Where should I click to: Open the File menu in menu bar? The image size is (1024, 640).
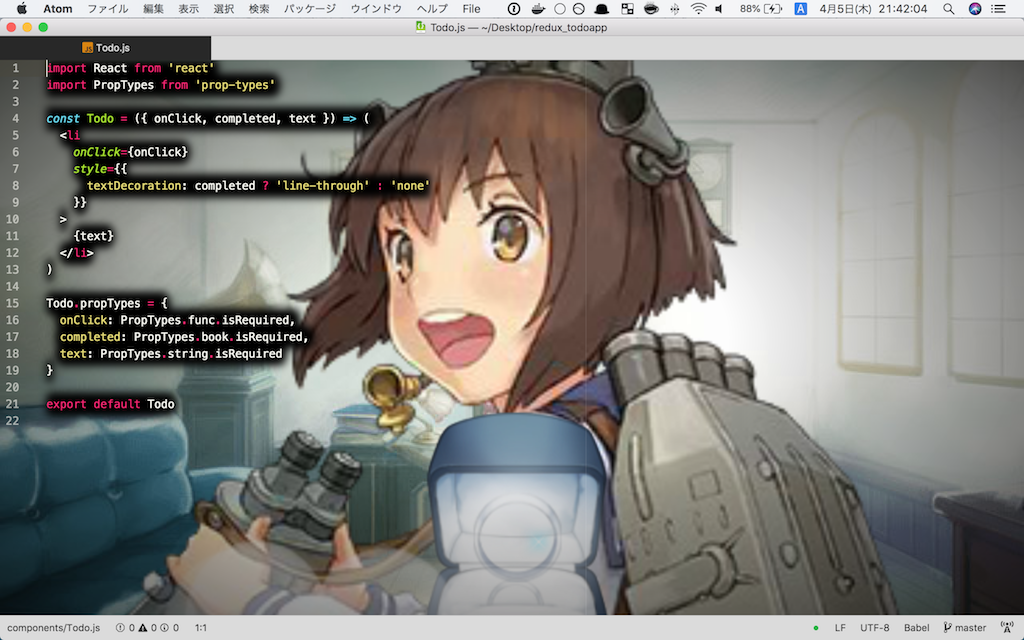(x=472, y=8)
